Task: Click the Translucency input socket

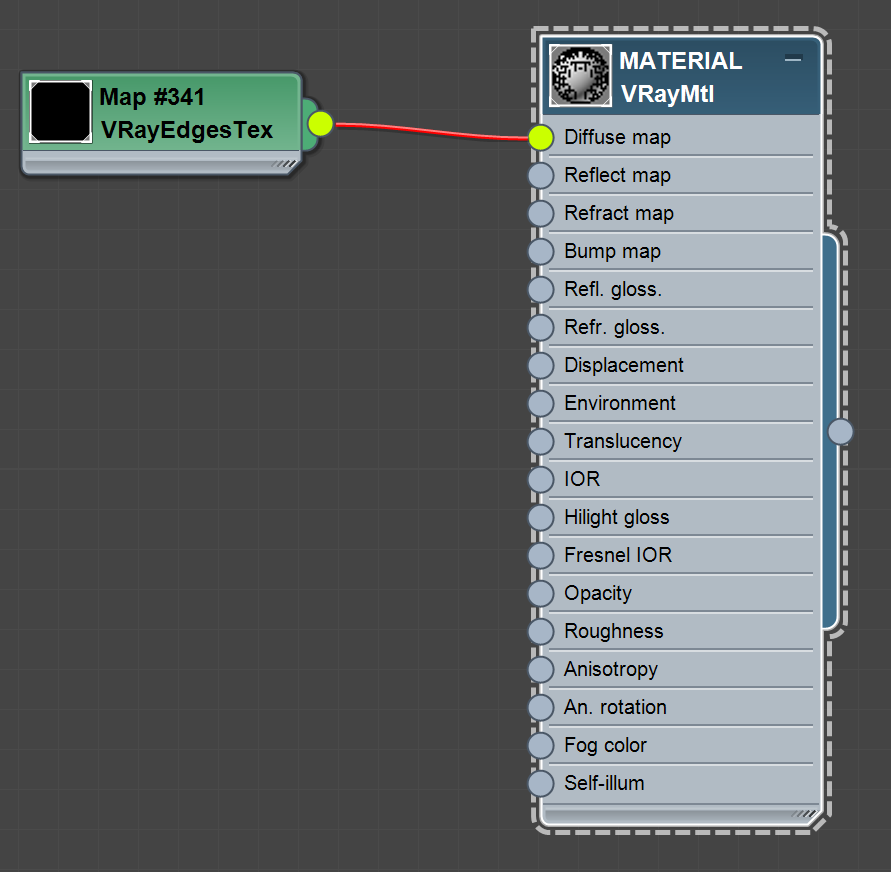Action: point(540,441)
